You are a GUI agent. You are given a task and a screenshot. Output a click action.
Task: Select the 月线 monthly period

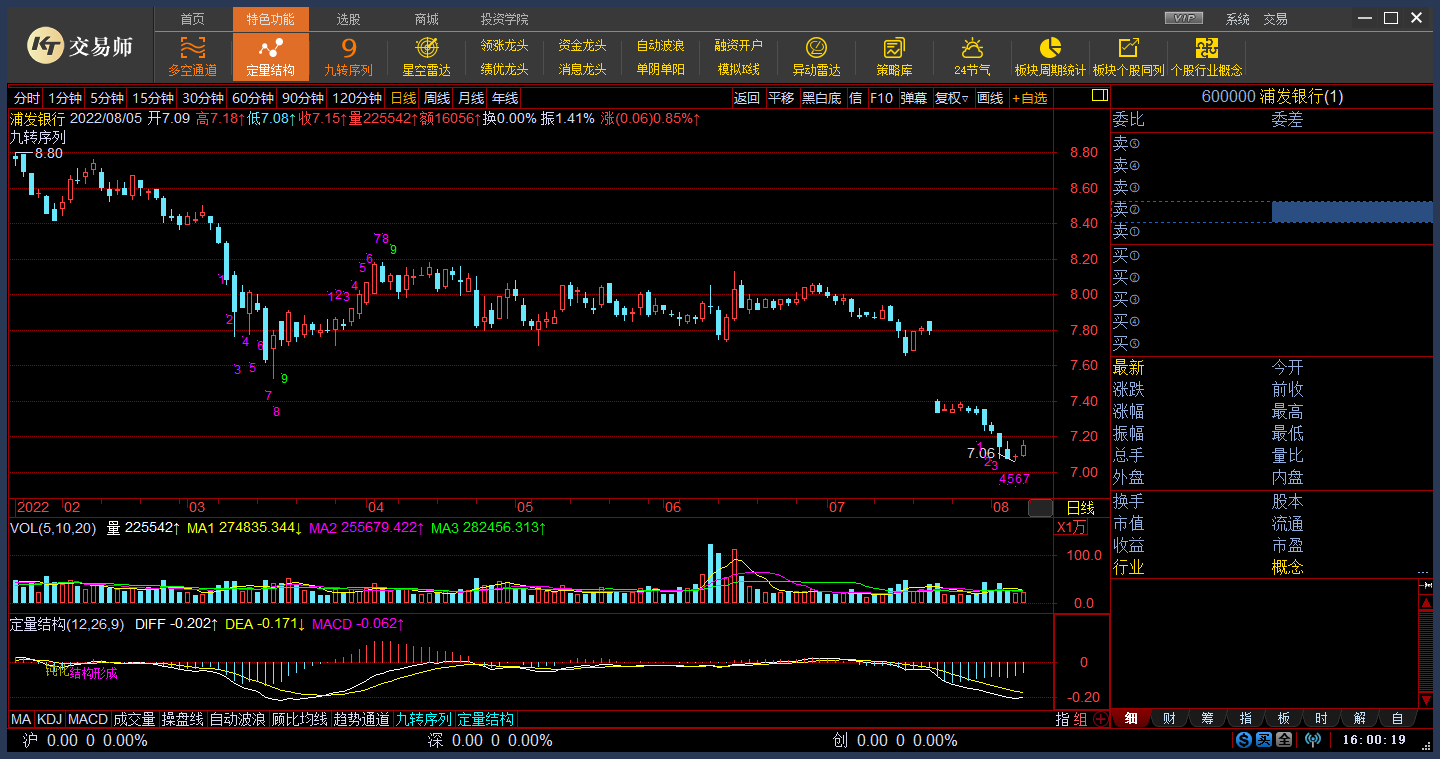point(471,97)
